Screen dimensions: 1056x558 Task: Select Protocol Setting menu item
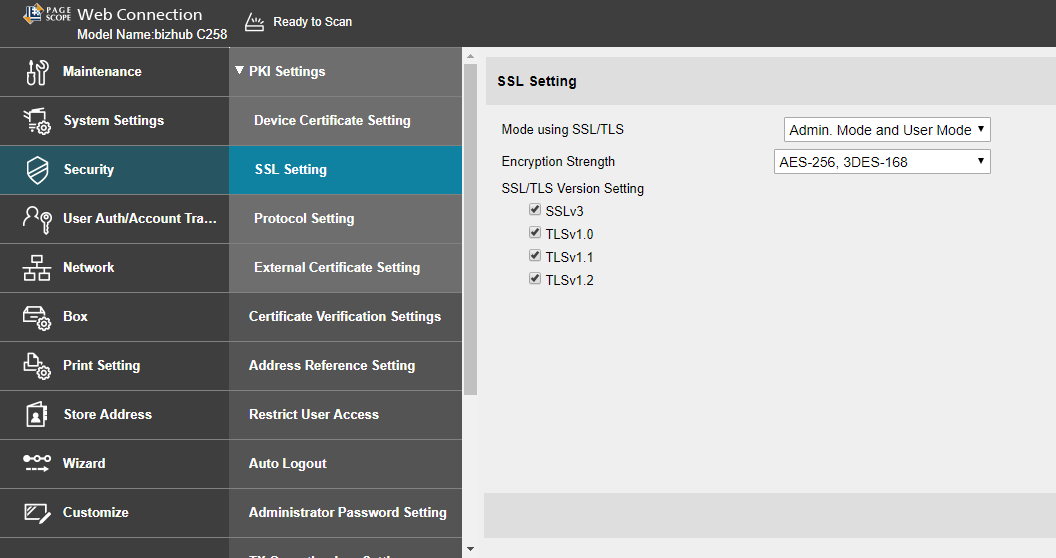click(304, 219)
